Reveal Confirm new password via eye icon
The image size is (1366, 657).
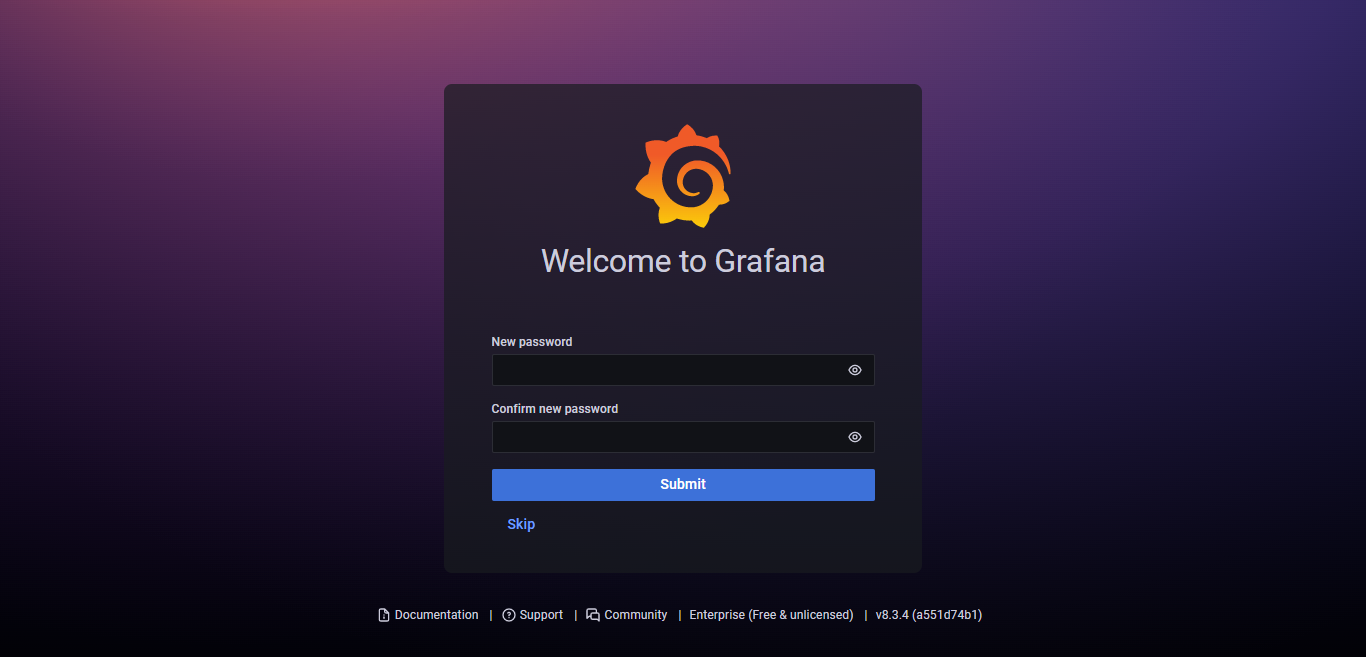pyautogui.click(x=855, y=437)
